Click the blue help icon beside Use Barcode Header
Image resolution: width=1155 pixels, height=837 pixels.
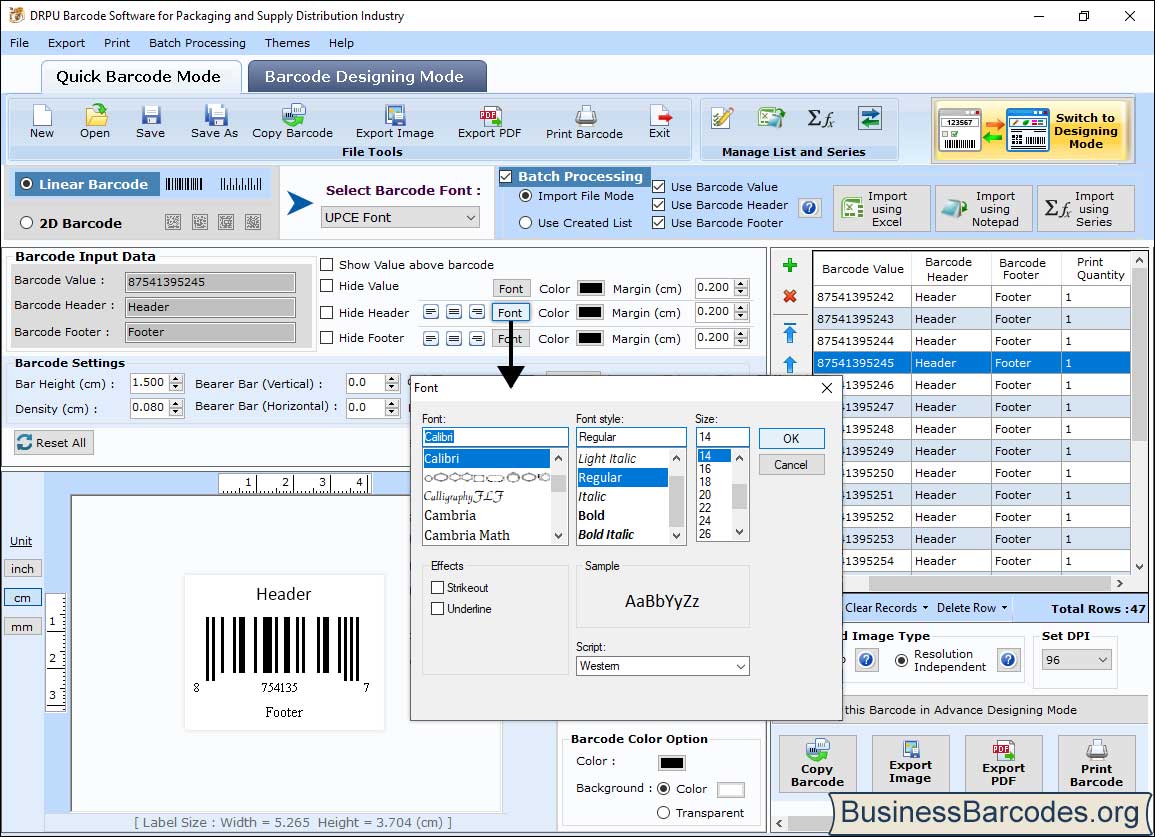(x=810, y=208)
